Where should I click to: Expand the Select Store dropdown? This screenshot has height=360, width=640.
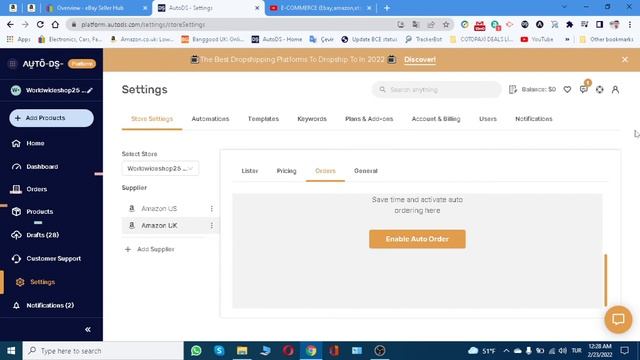point(160,169)
